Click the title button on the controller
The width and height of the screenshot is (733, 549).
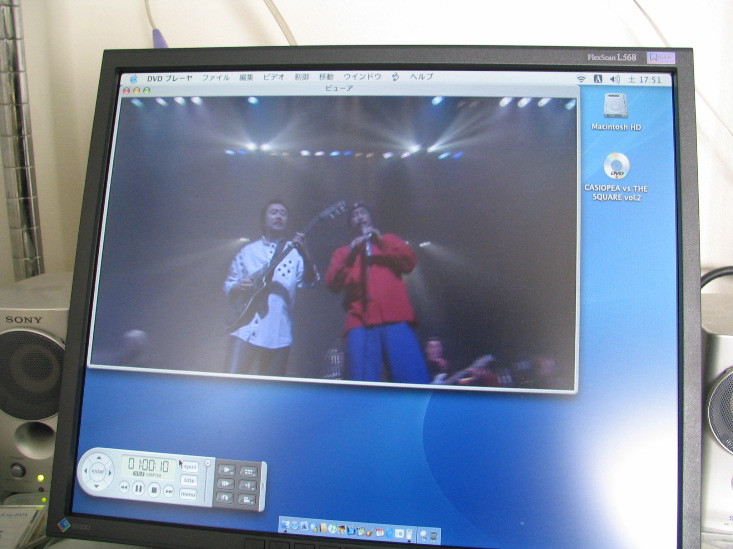(189, 481)
